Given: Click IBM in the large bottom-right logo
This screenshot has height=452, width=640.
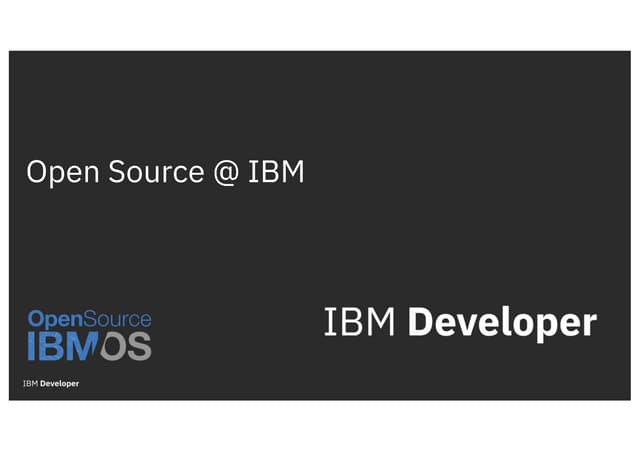Looking at the screenshot, I should pos(361,324).
